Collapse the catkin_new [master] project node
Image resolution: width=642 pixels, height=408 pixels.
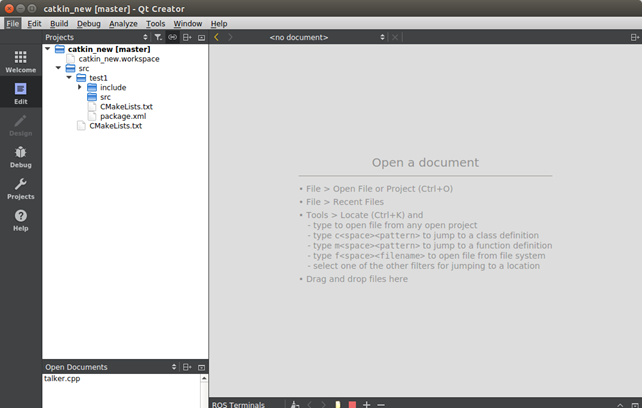pyautogui.click(x=47, y=49)
